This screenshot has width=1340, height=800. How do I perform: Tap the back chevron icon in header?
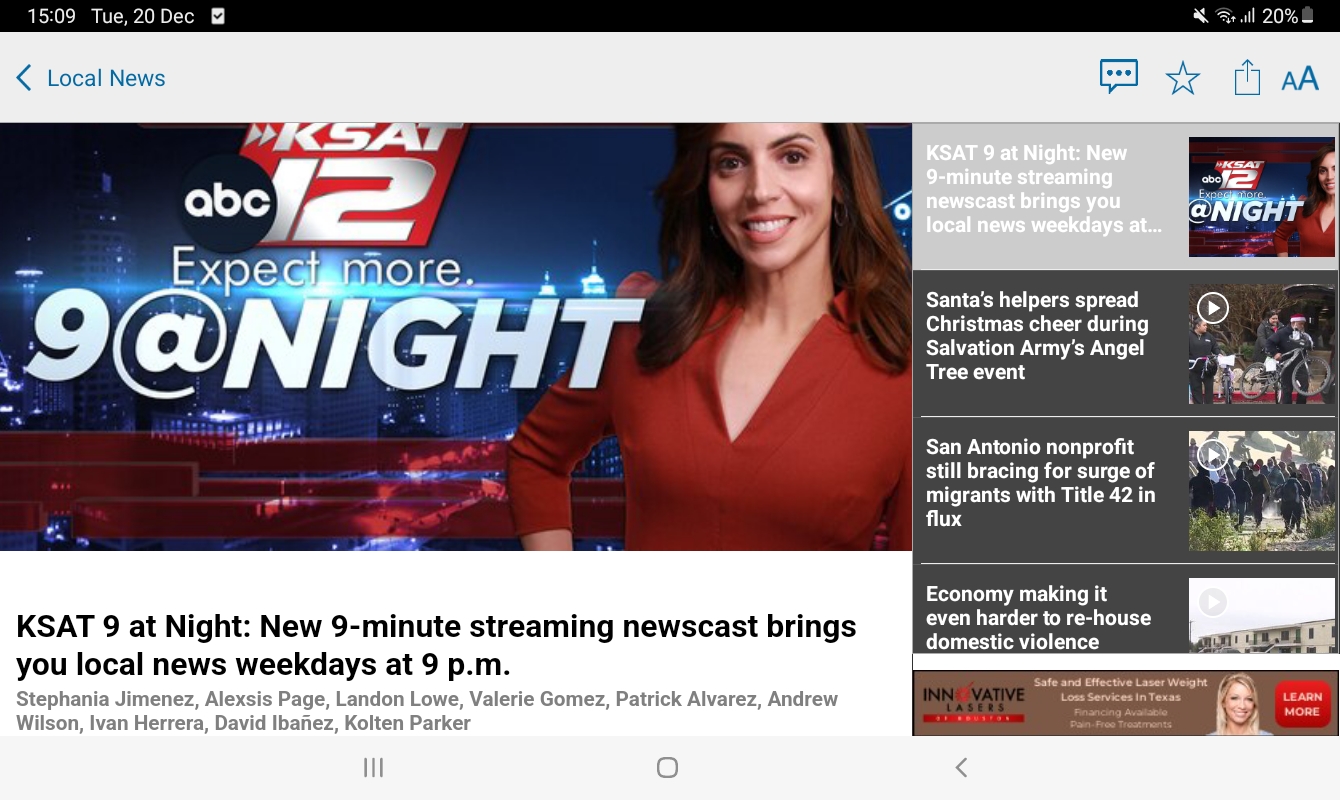(24, 78)
